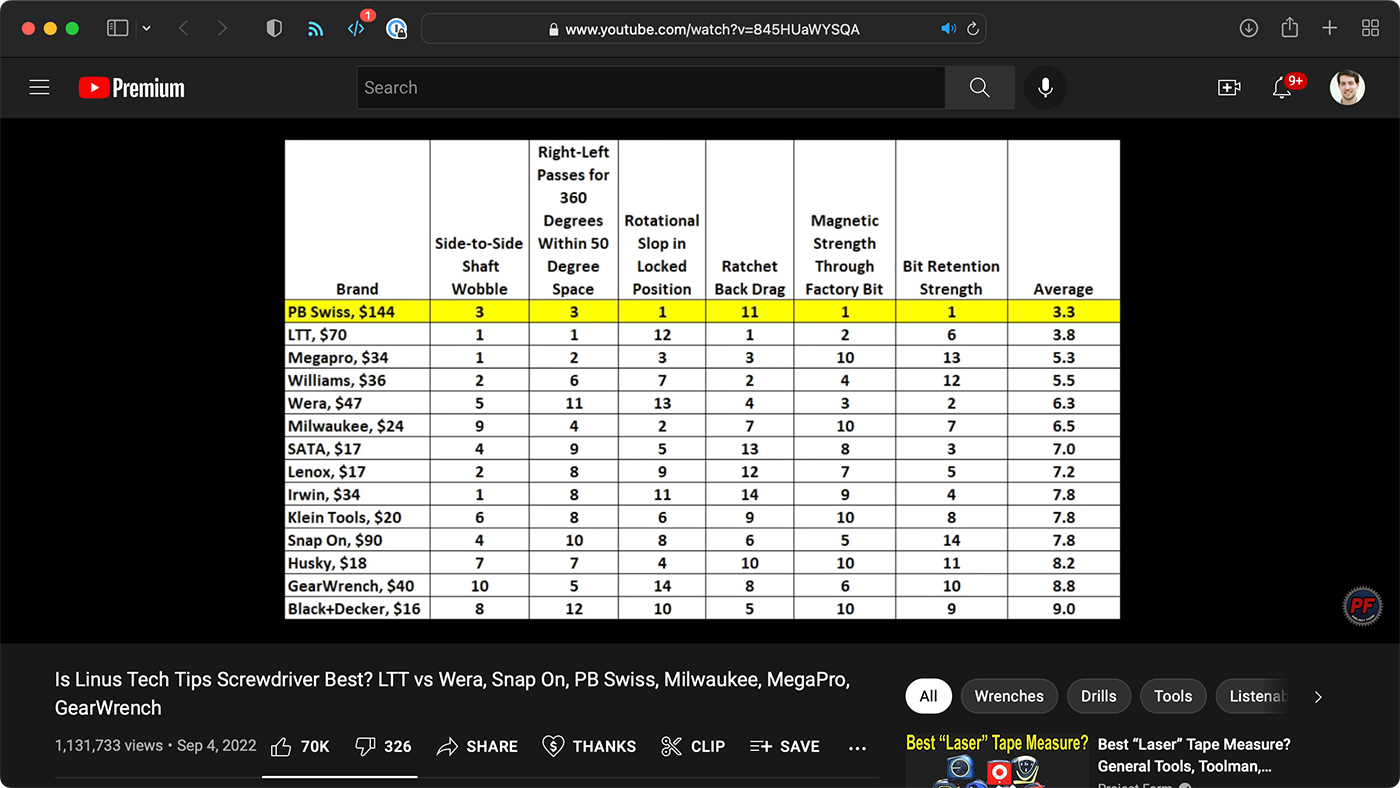Click the search magnifier button

click(x=980, y=88)
